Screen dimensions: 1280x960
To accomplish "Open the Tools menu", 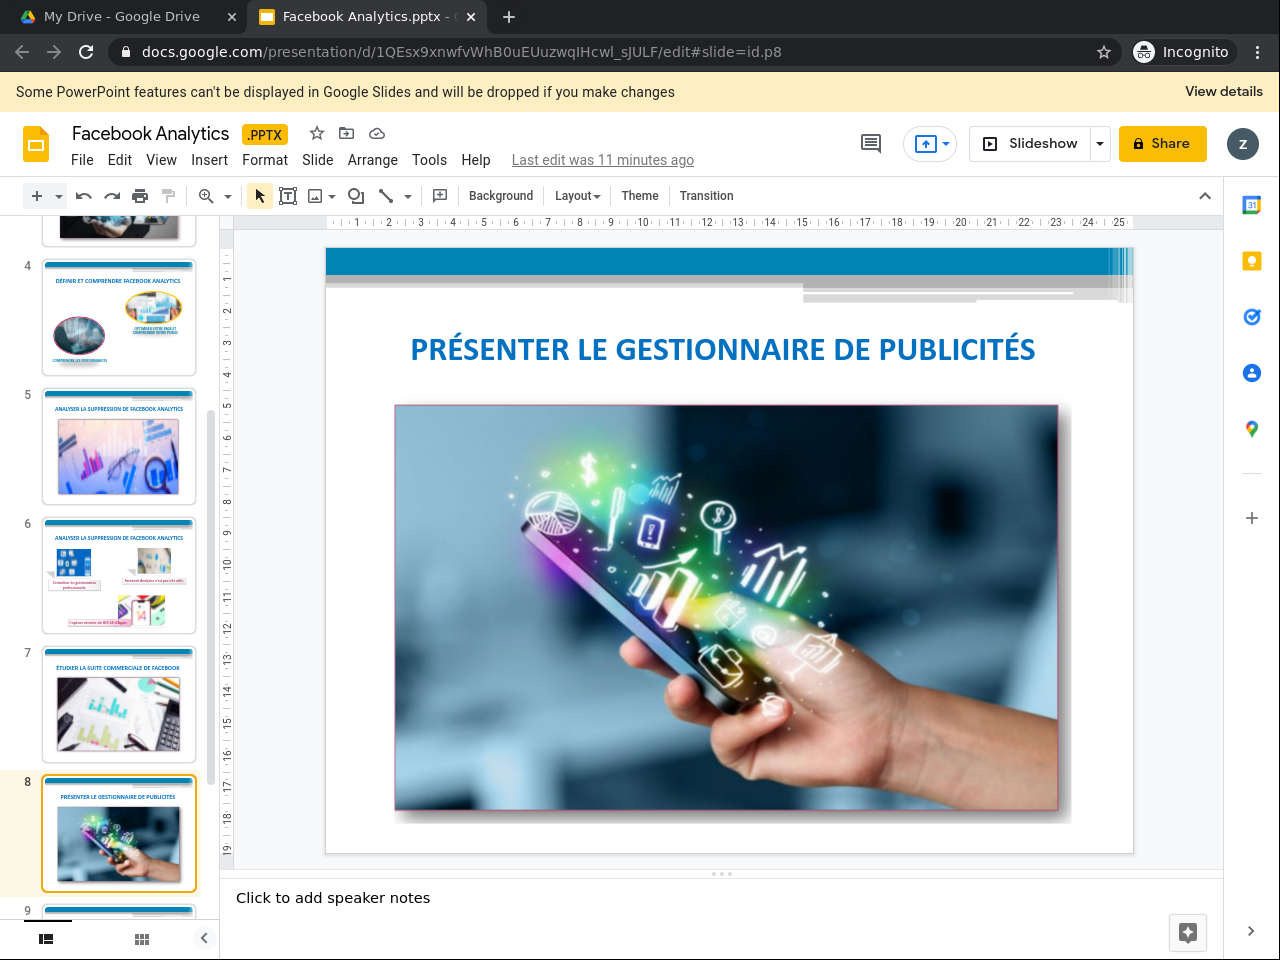I will [430, 160].
